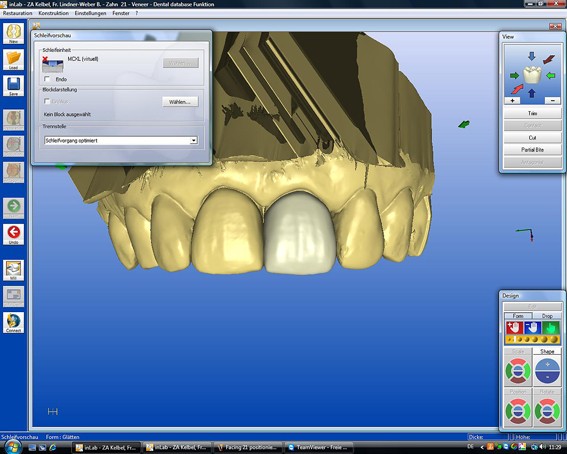Select the green smooth hand tool
567x454 pixels.
point(550,327)
